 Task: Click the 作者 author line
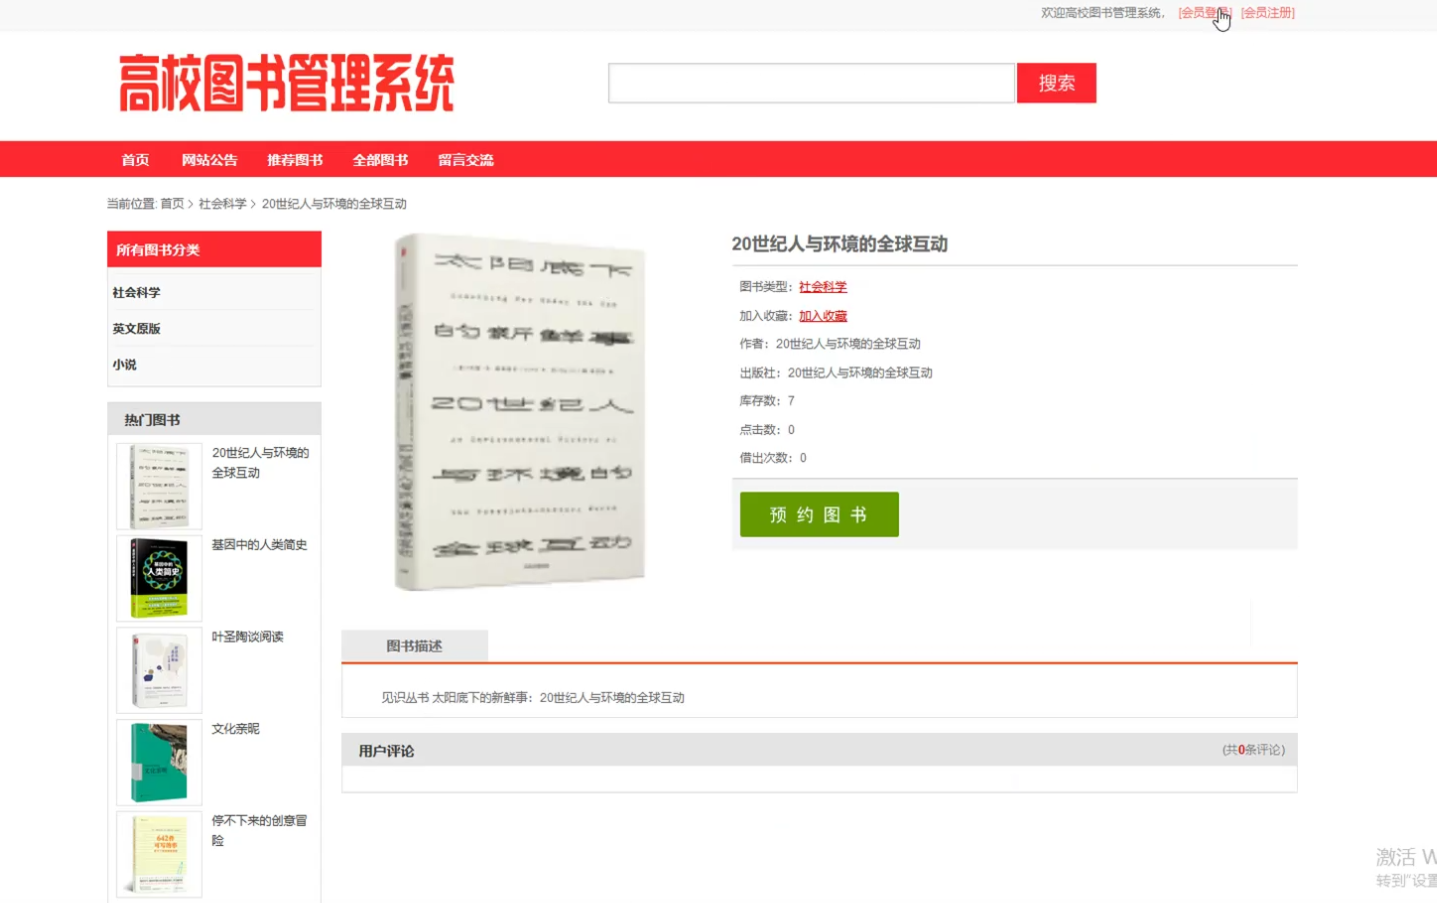tap(830, 344)
